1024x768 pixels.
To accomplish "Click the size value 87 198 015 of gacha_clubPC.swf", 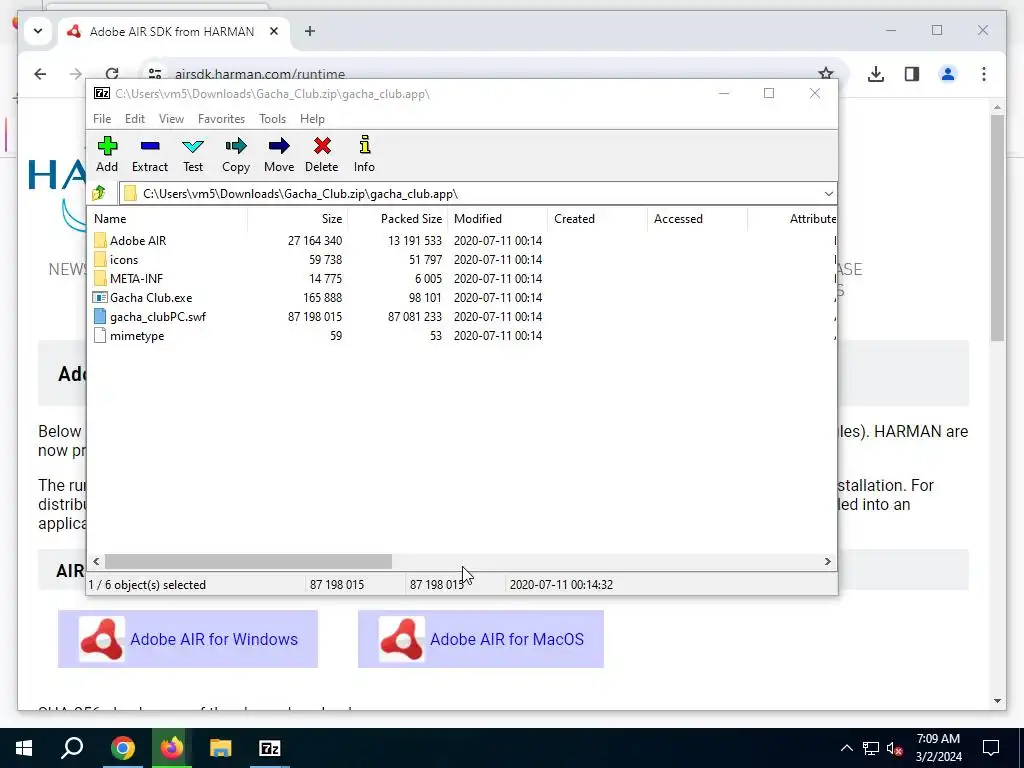I will click(x=315, y=316).
